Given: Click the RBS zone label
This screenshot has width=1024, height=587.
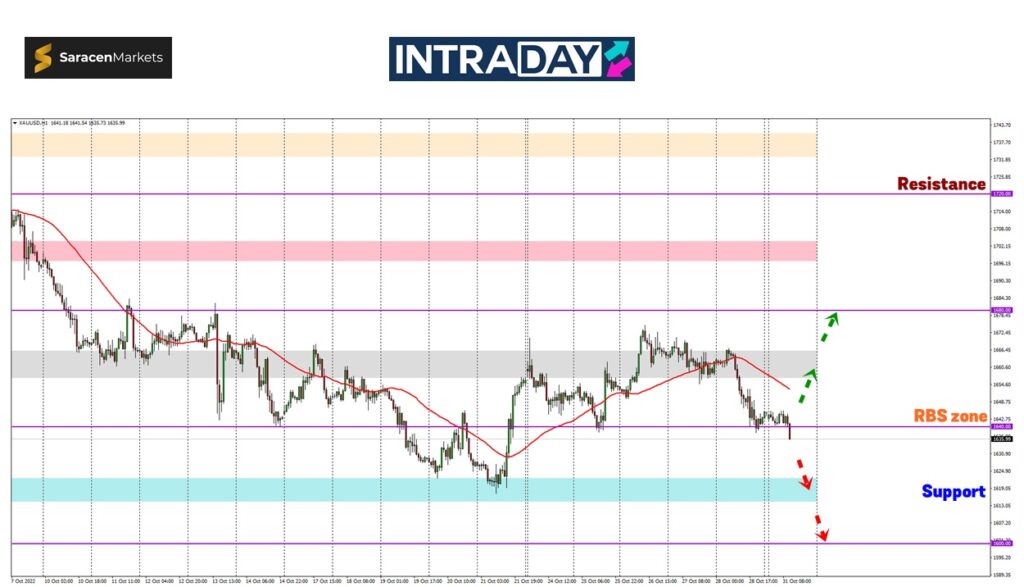Looking at the screenshot, I should pyautogui.click(x=950, y=416).
